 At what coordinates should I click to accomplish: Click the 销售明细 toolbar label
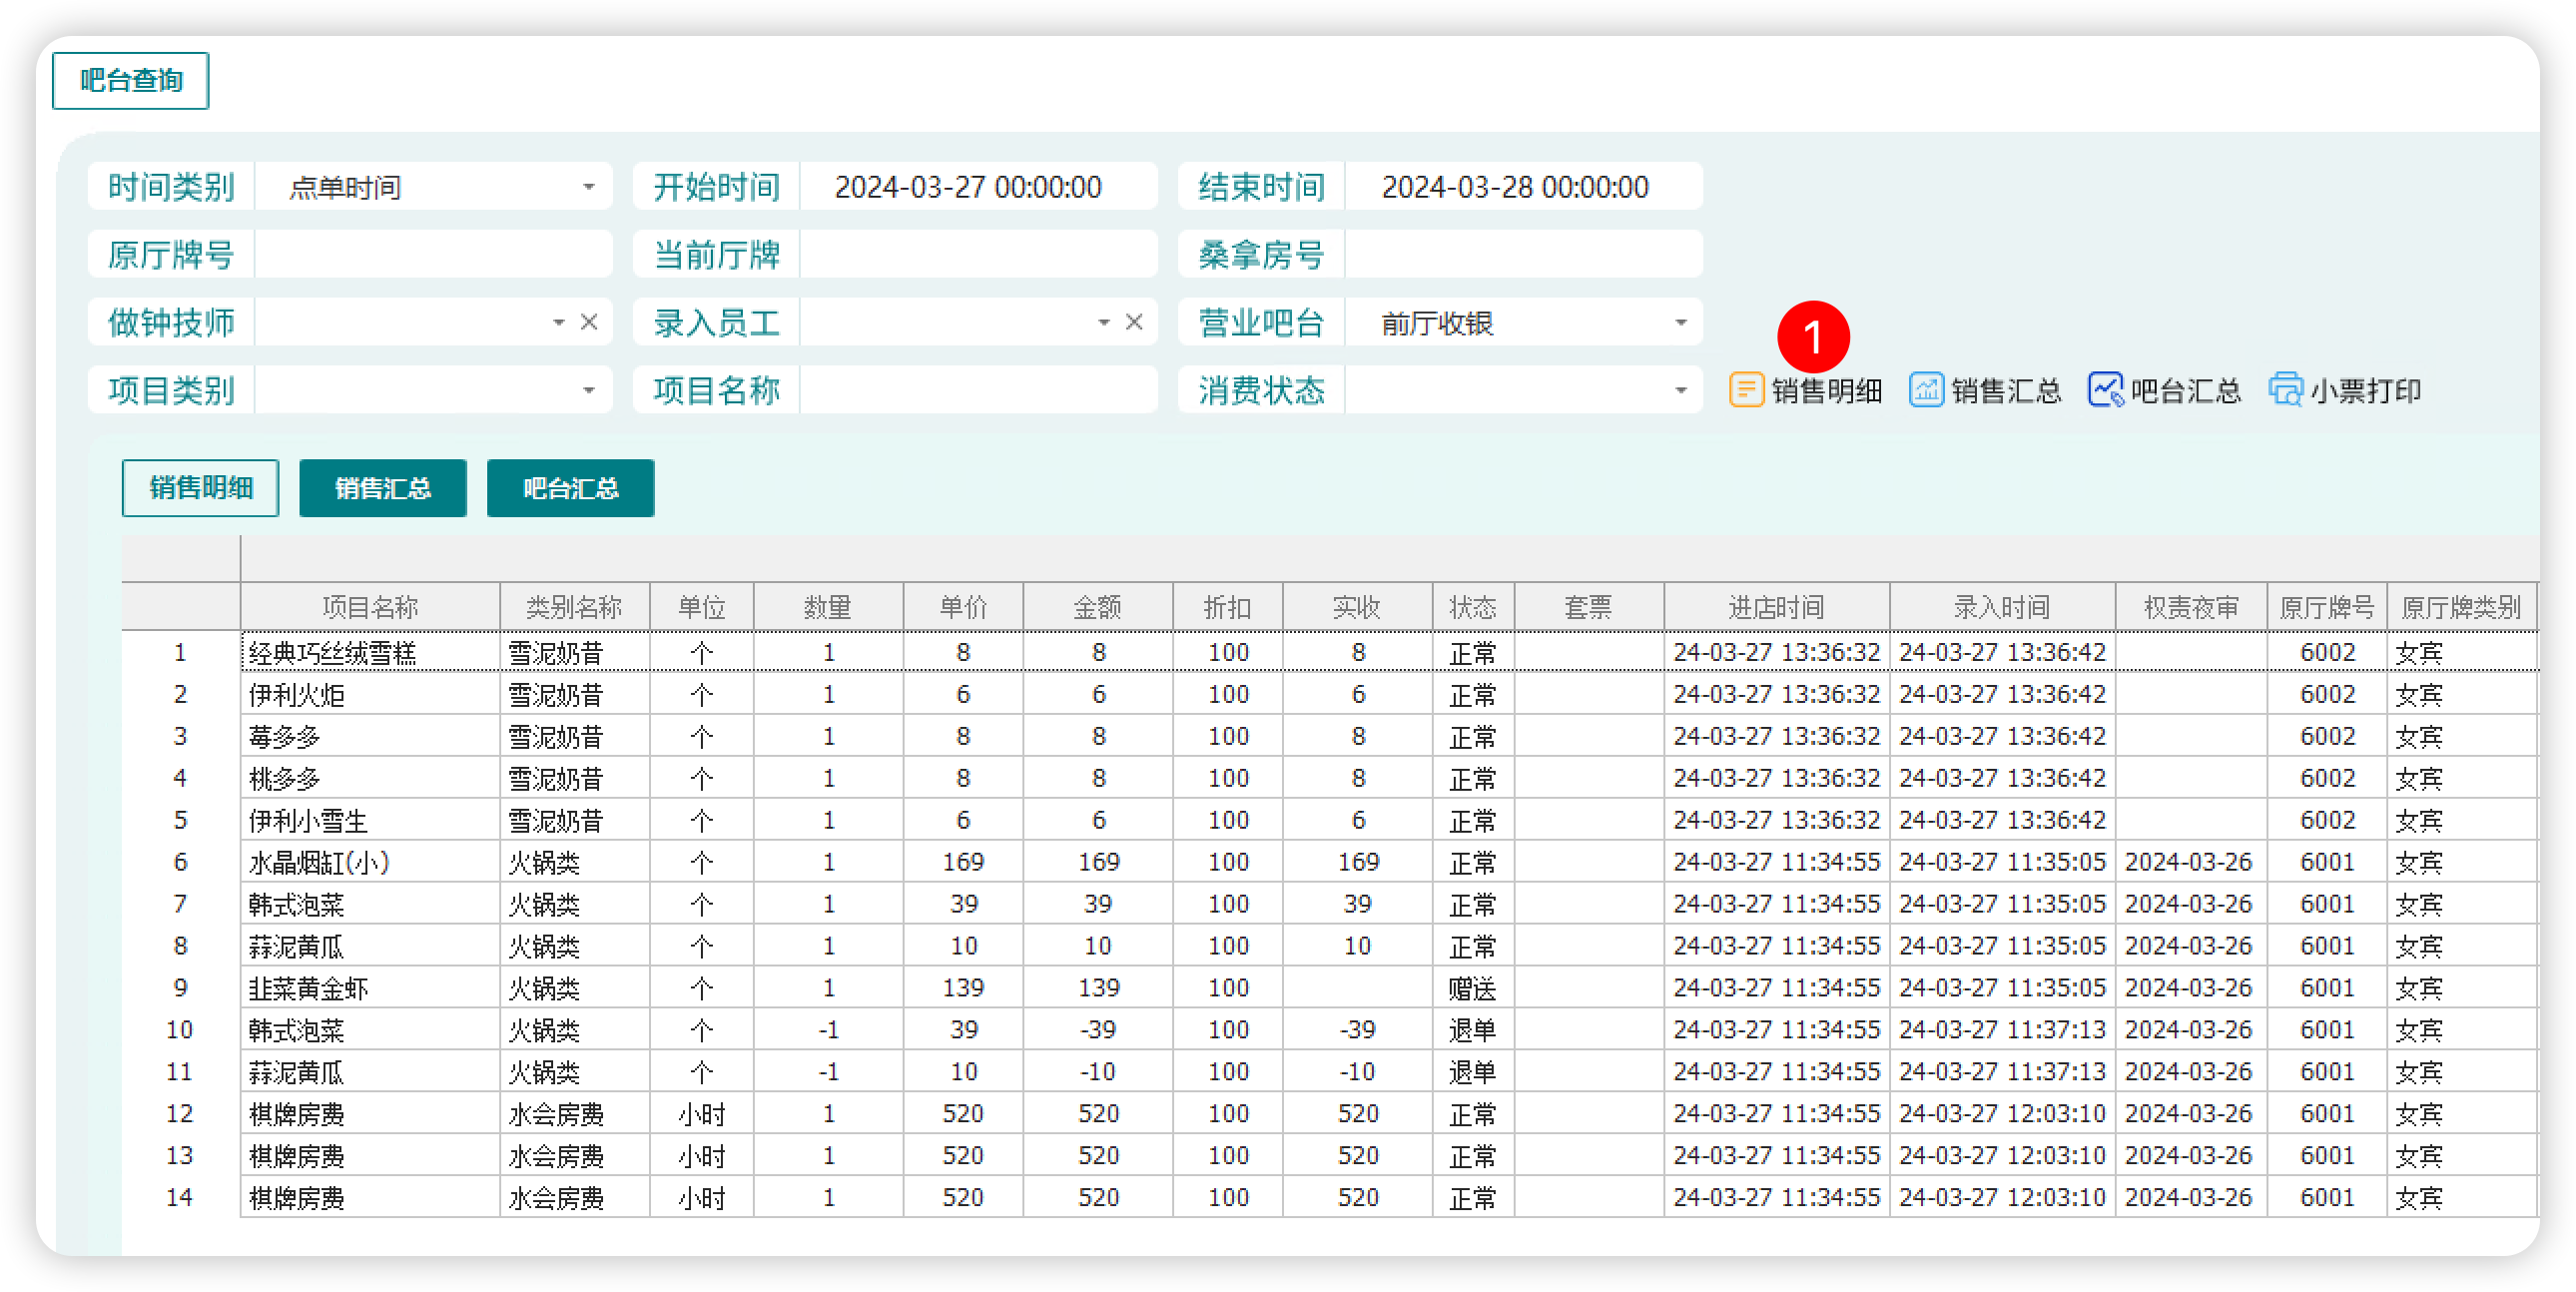[x=1827, y=391]
